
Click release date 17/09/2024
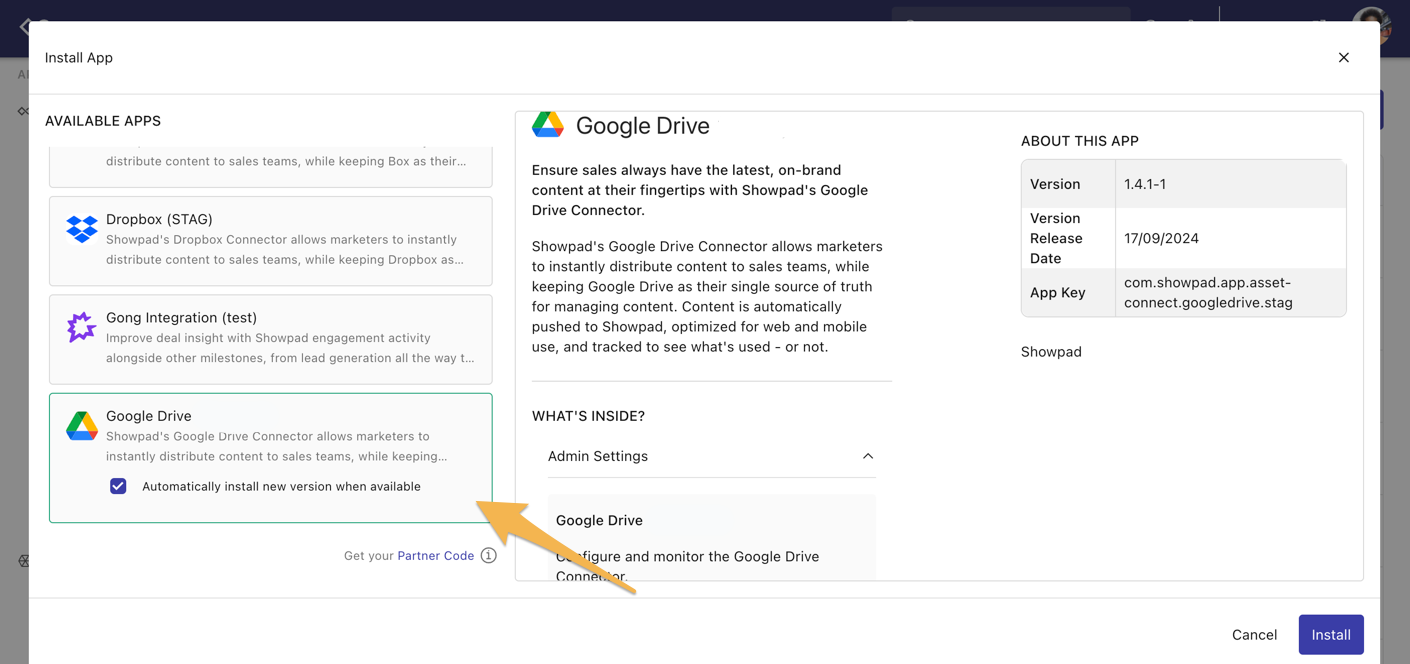click(1161, 238)
